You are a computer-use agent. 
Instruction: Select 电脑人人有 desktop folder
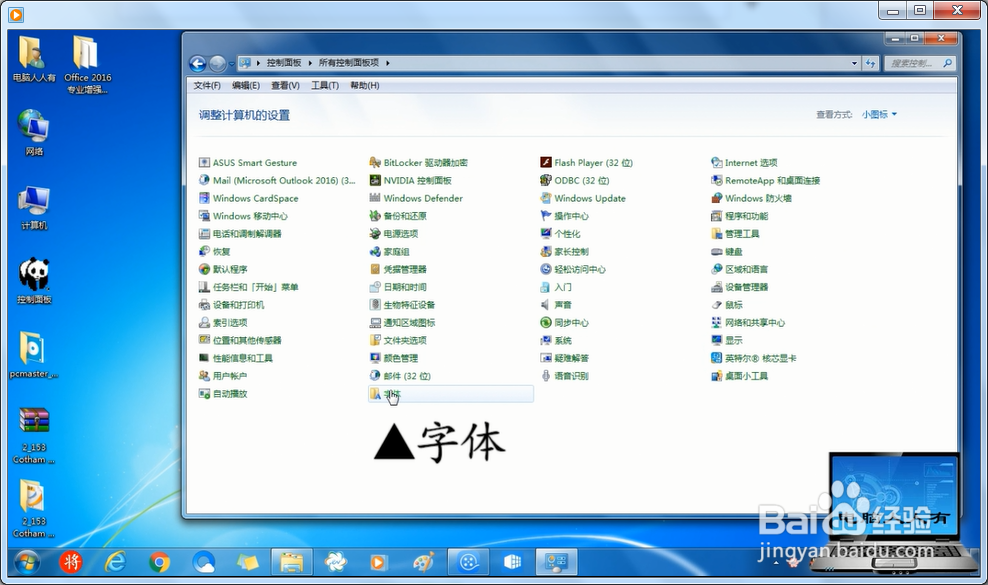(34, 59)
